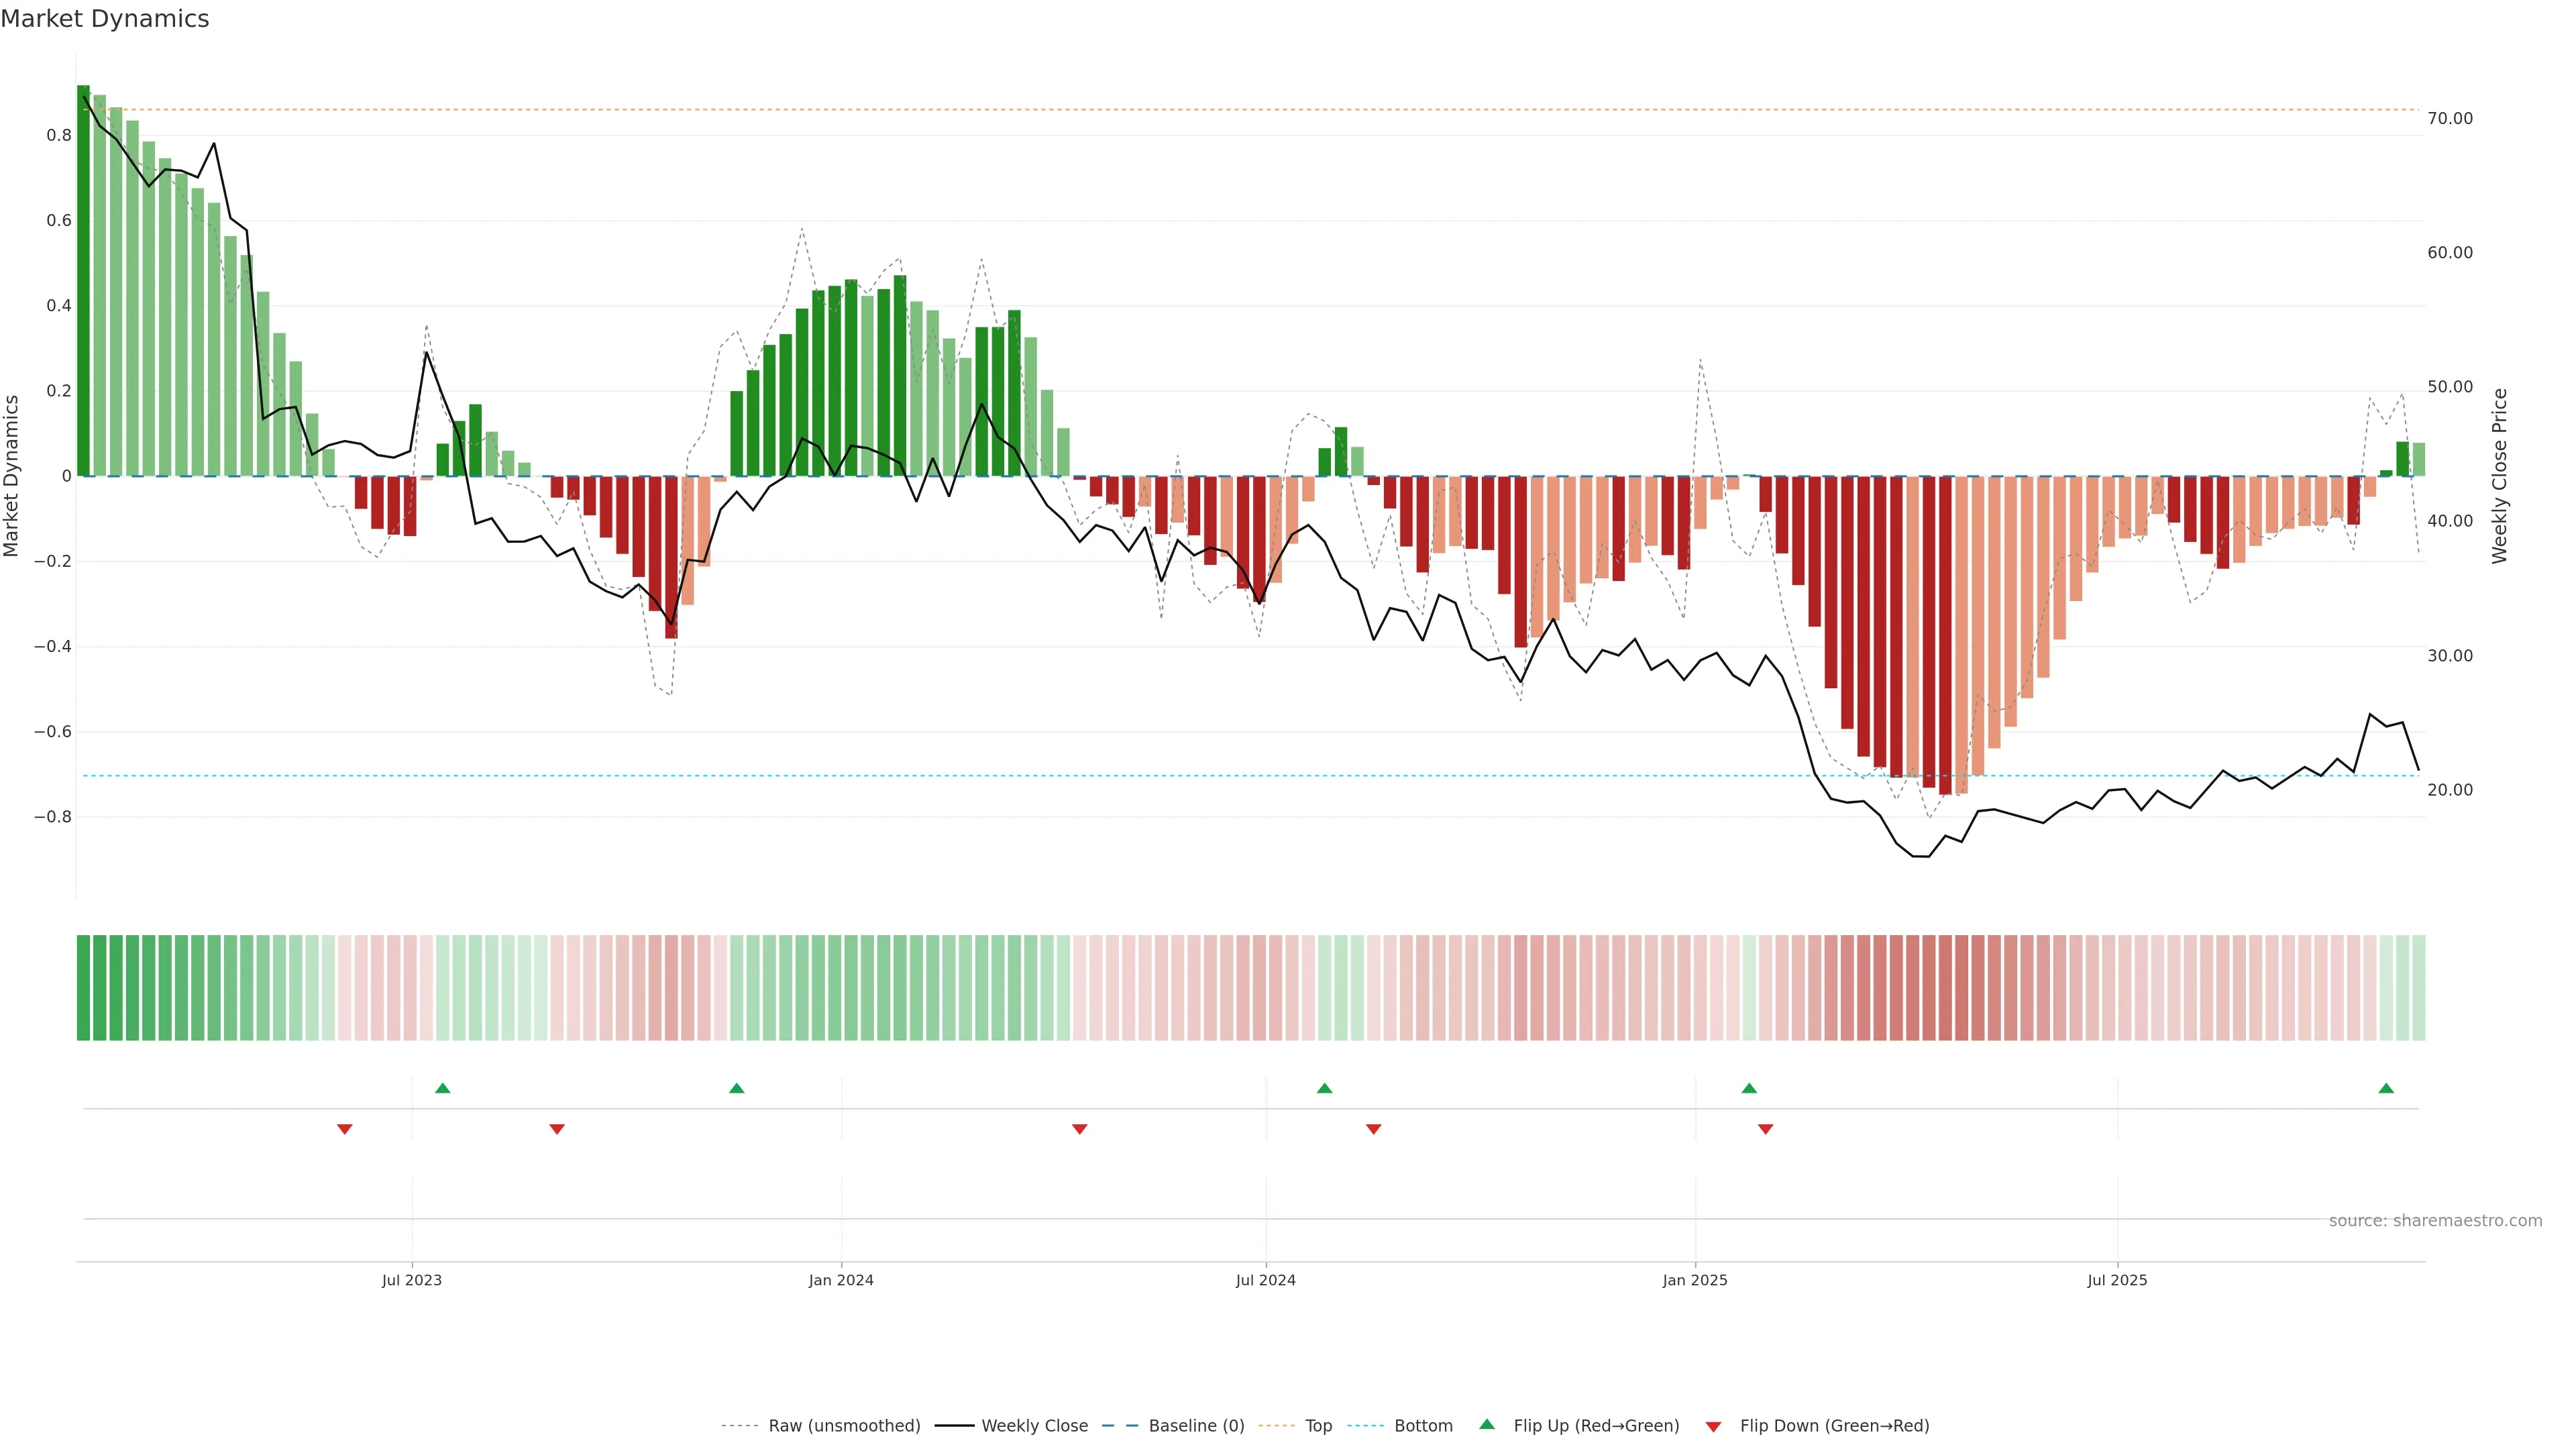The image size is (2576, 1449).
Task: Click the rightmost red flip-down triangle marker
Action: (1766, 1129)
